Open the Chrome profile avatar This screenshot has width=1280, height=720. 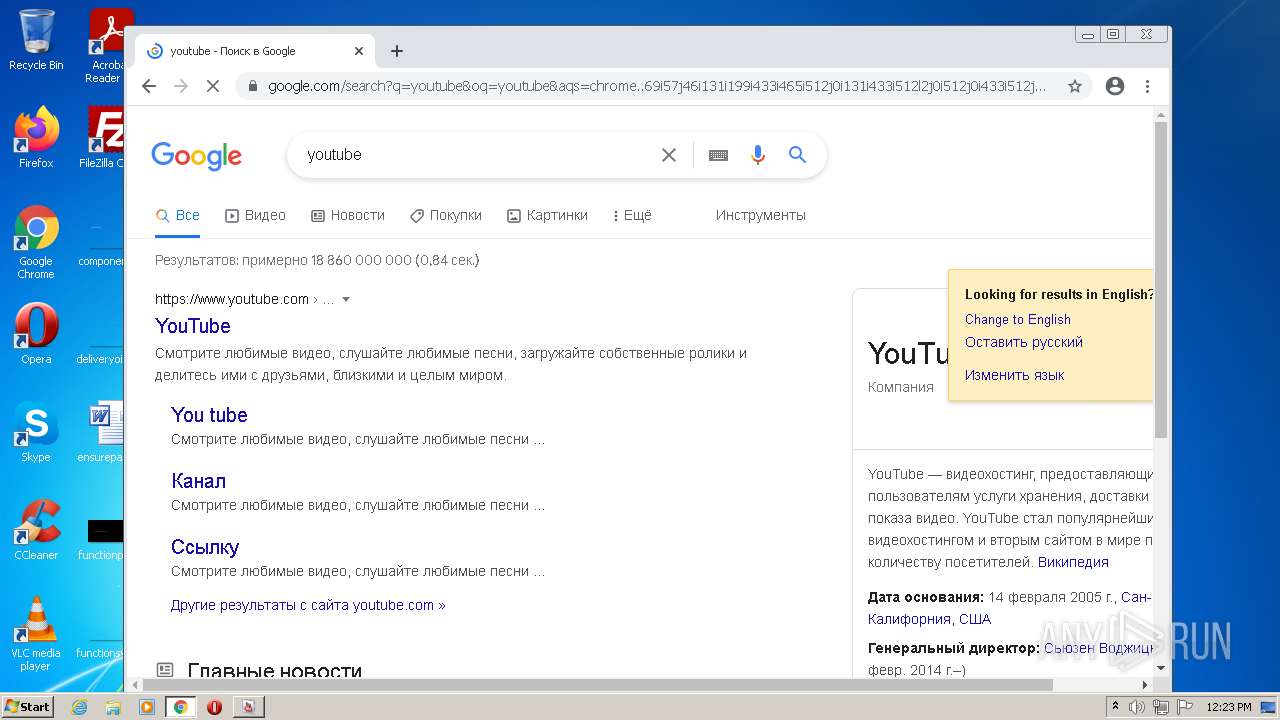[x=1115, y=86]
